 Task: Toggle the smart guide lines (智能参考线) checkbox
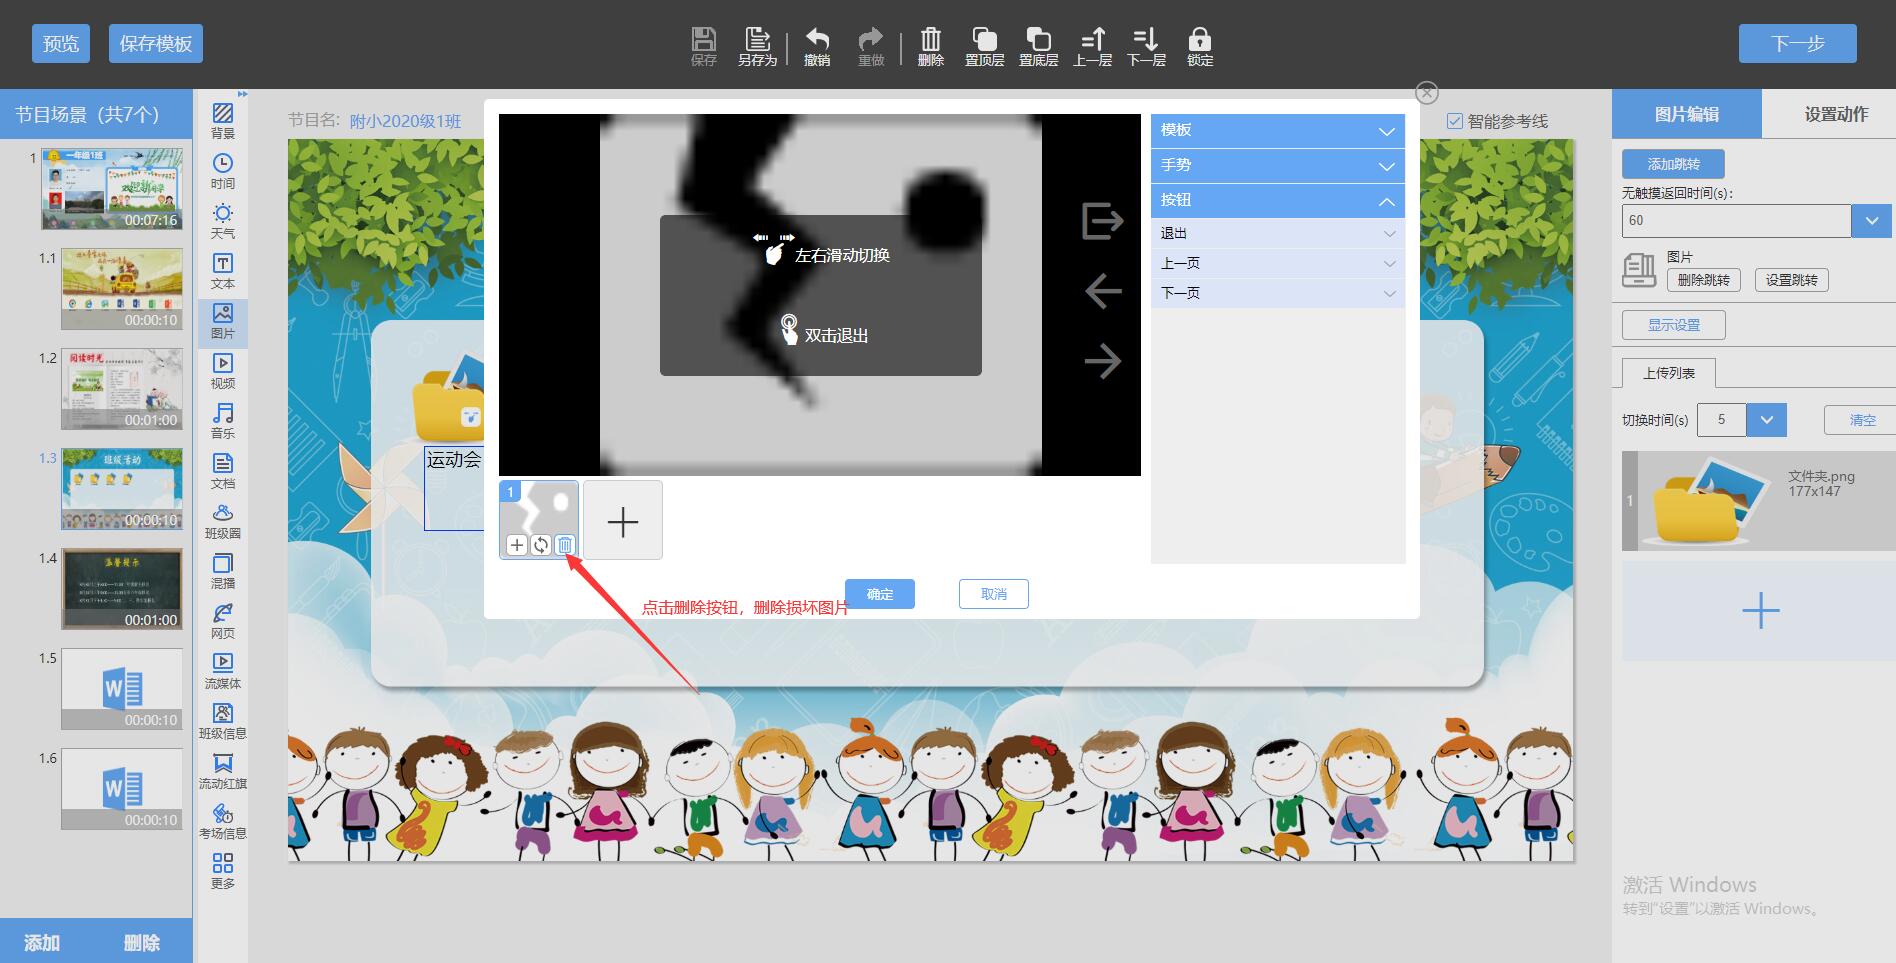(x=1455, y=121)
